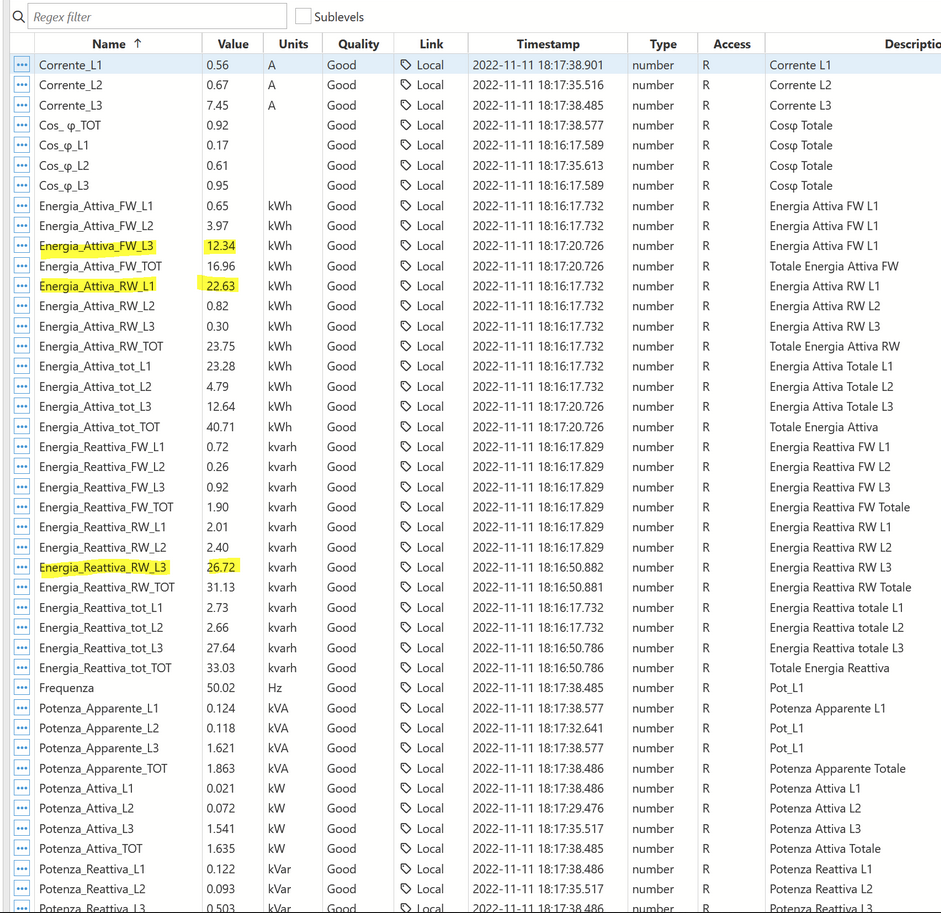Click the ellipsis button beside Potenza_Attiva_TOT
The height and width of the screenshot is (913, 941).
(x=22, y=849)
